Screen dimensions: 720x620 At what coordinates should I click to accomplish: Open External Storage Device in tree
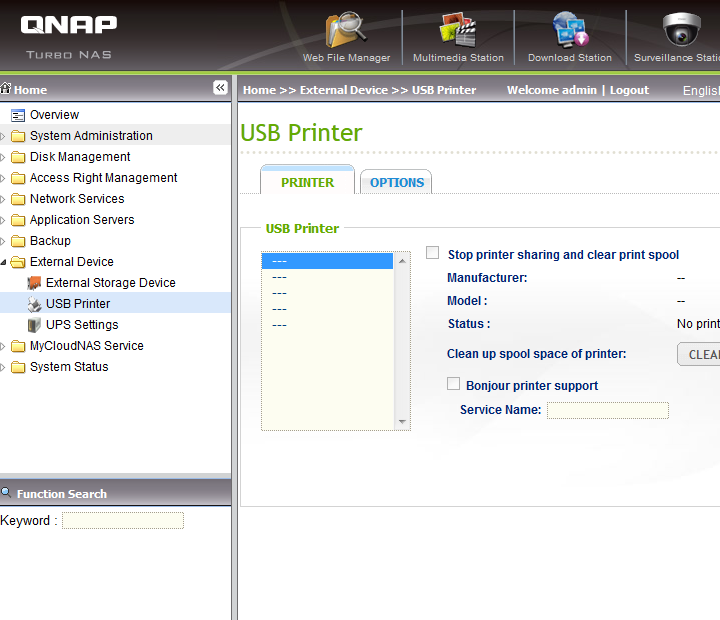point(110,283)
